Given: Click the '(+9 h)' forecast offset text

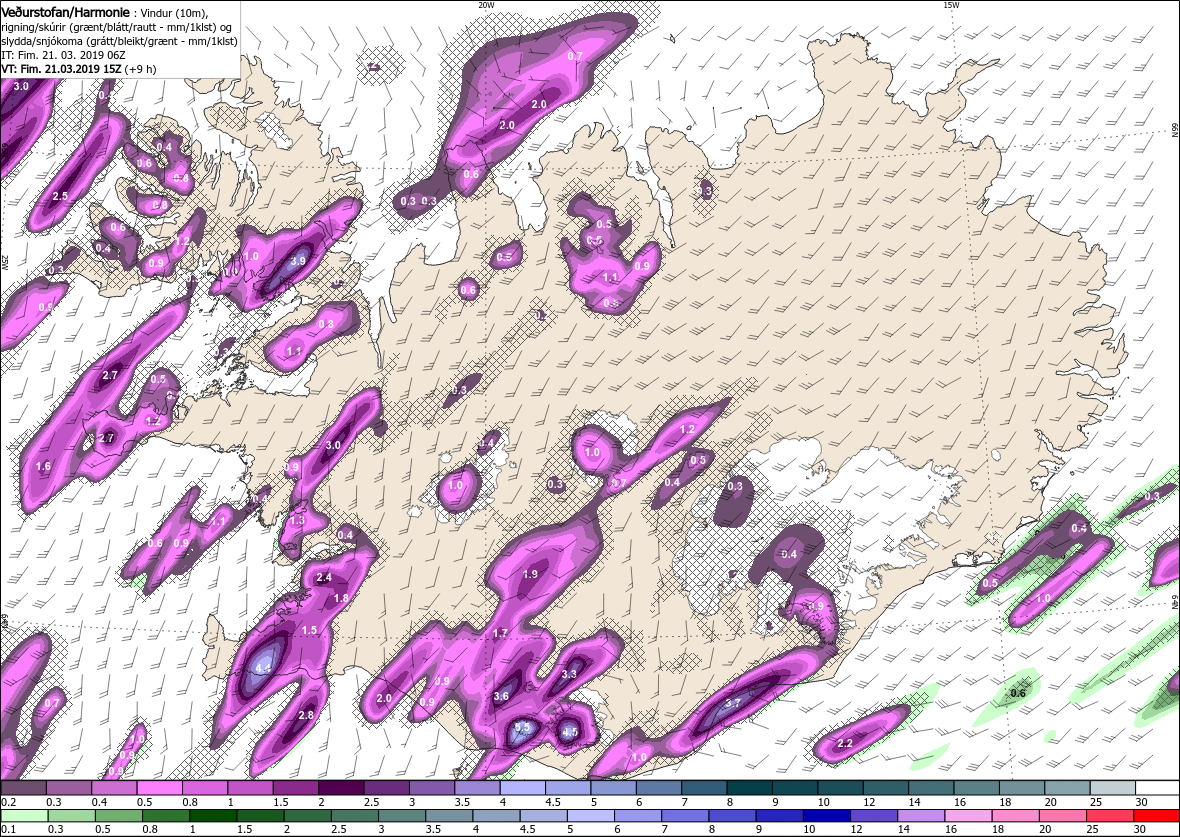Looking at the screenshot, I should [x=140, y=68].
